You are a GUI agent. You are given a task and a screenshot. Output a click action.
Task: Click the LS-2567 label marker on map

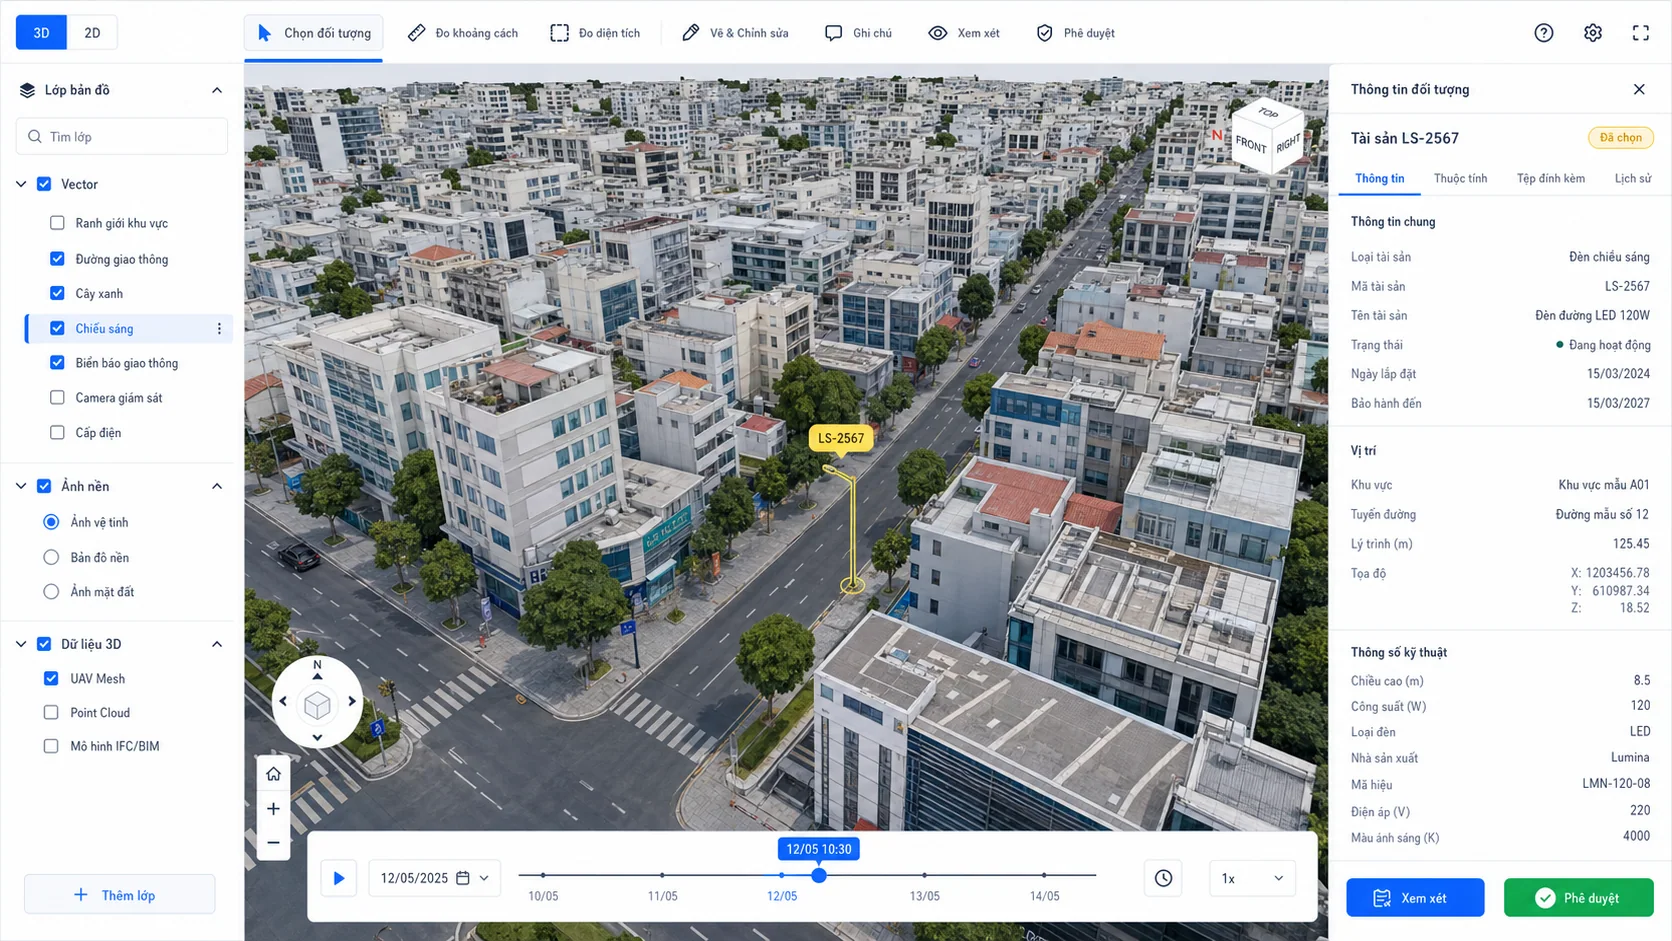point(841,438)
